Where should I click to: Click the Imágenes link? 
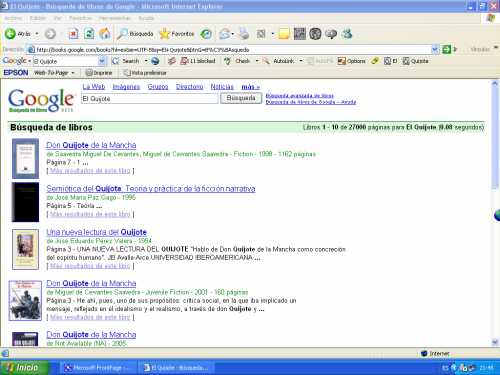pos(126,87)
